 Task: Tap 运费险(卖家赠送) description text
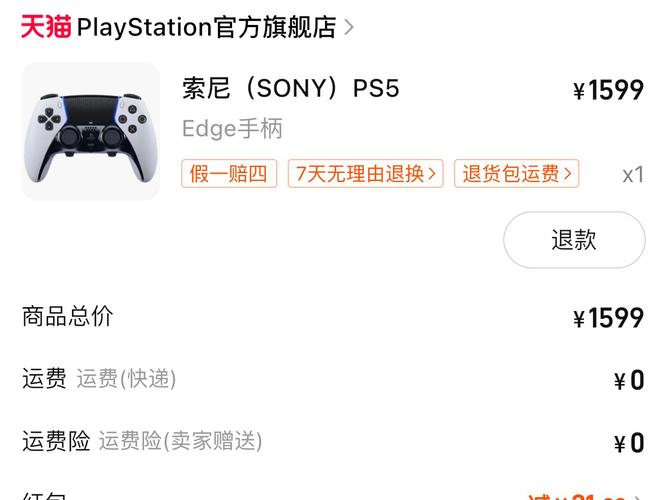tap(180, 441)
